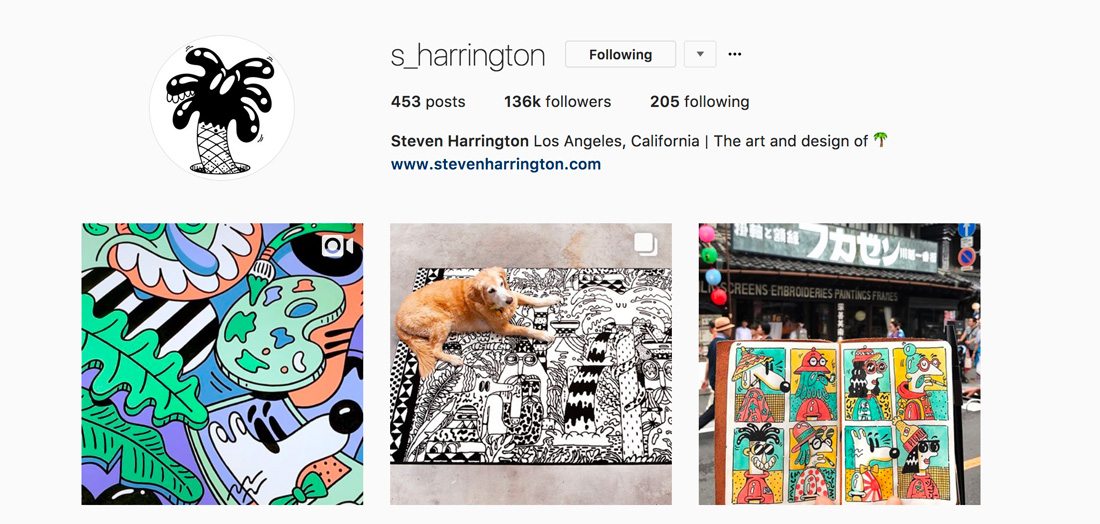The width and height of the screenshot is (1100, 524).
Task: Open the palm tree profile picture
Action: [x=222, y=109]
